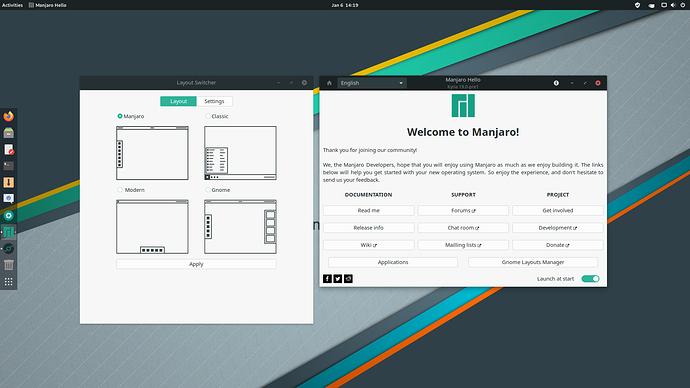Open the trash icon in the dock

point(8,265)
